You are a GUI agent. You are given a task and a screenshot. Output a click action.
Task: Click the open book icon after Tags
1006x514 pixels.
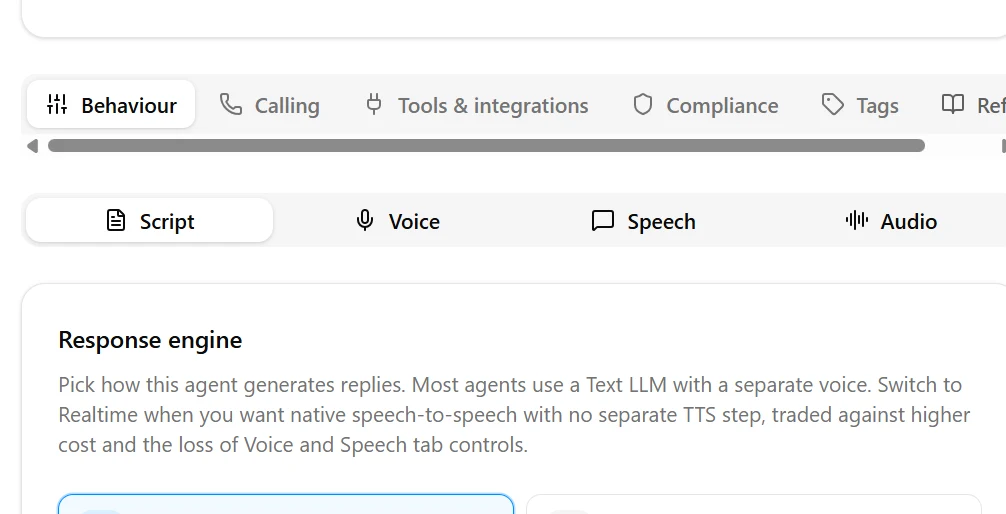(953, 105)
